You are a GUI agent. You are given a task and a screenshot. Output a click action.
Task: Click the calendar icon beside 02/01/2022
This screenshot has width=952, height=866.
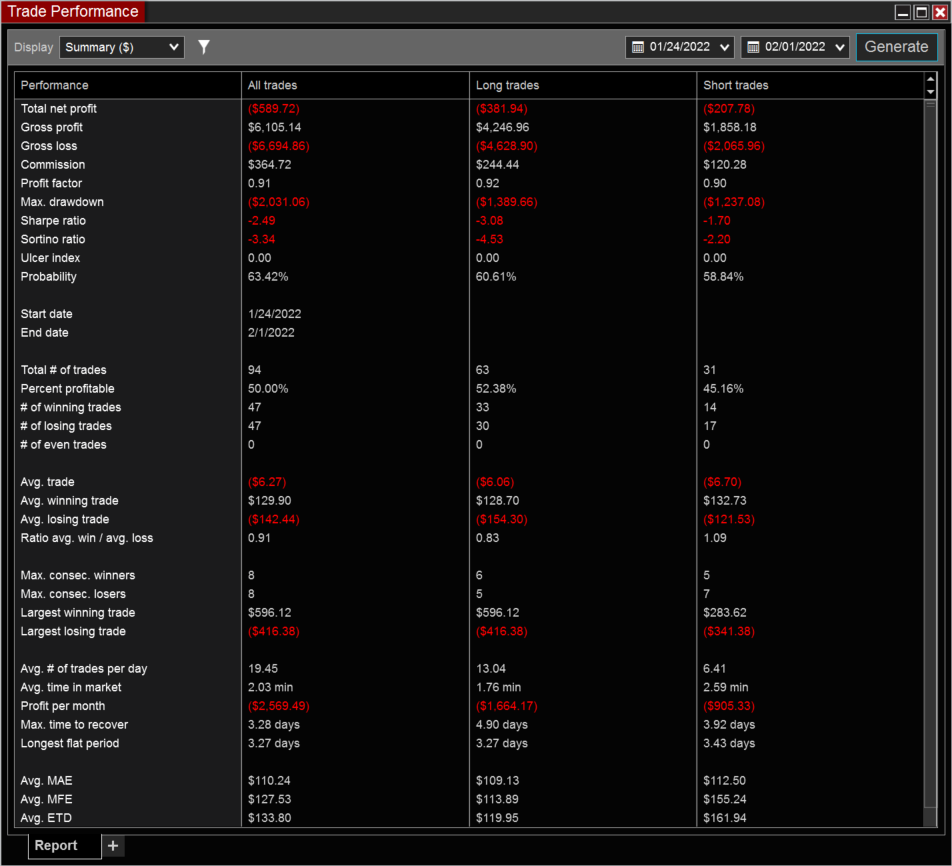[x=753, y=47]
